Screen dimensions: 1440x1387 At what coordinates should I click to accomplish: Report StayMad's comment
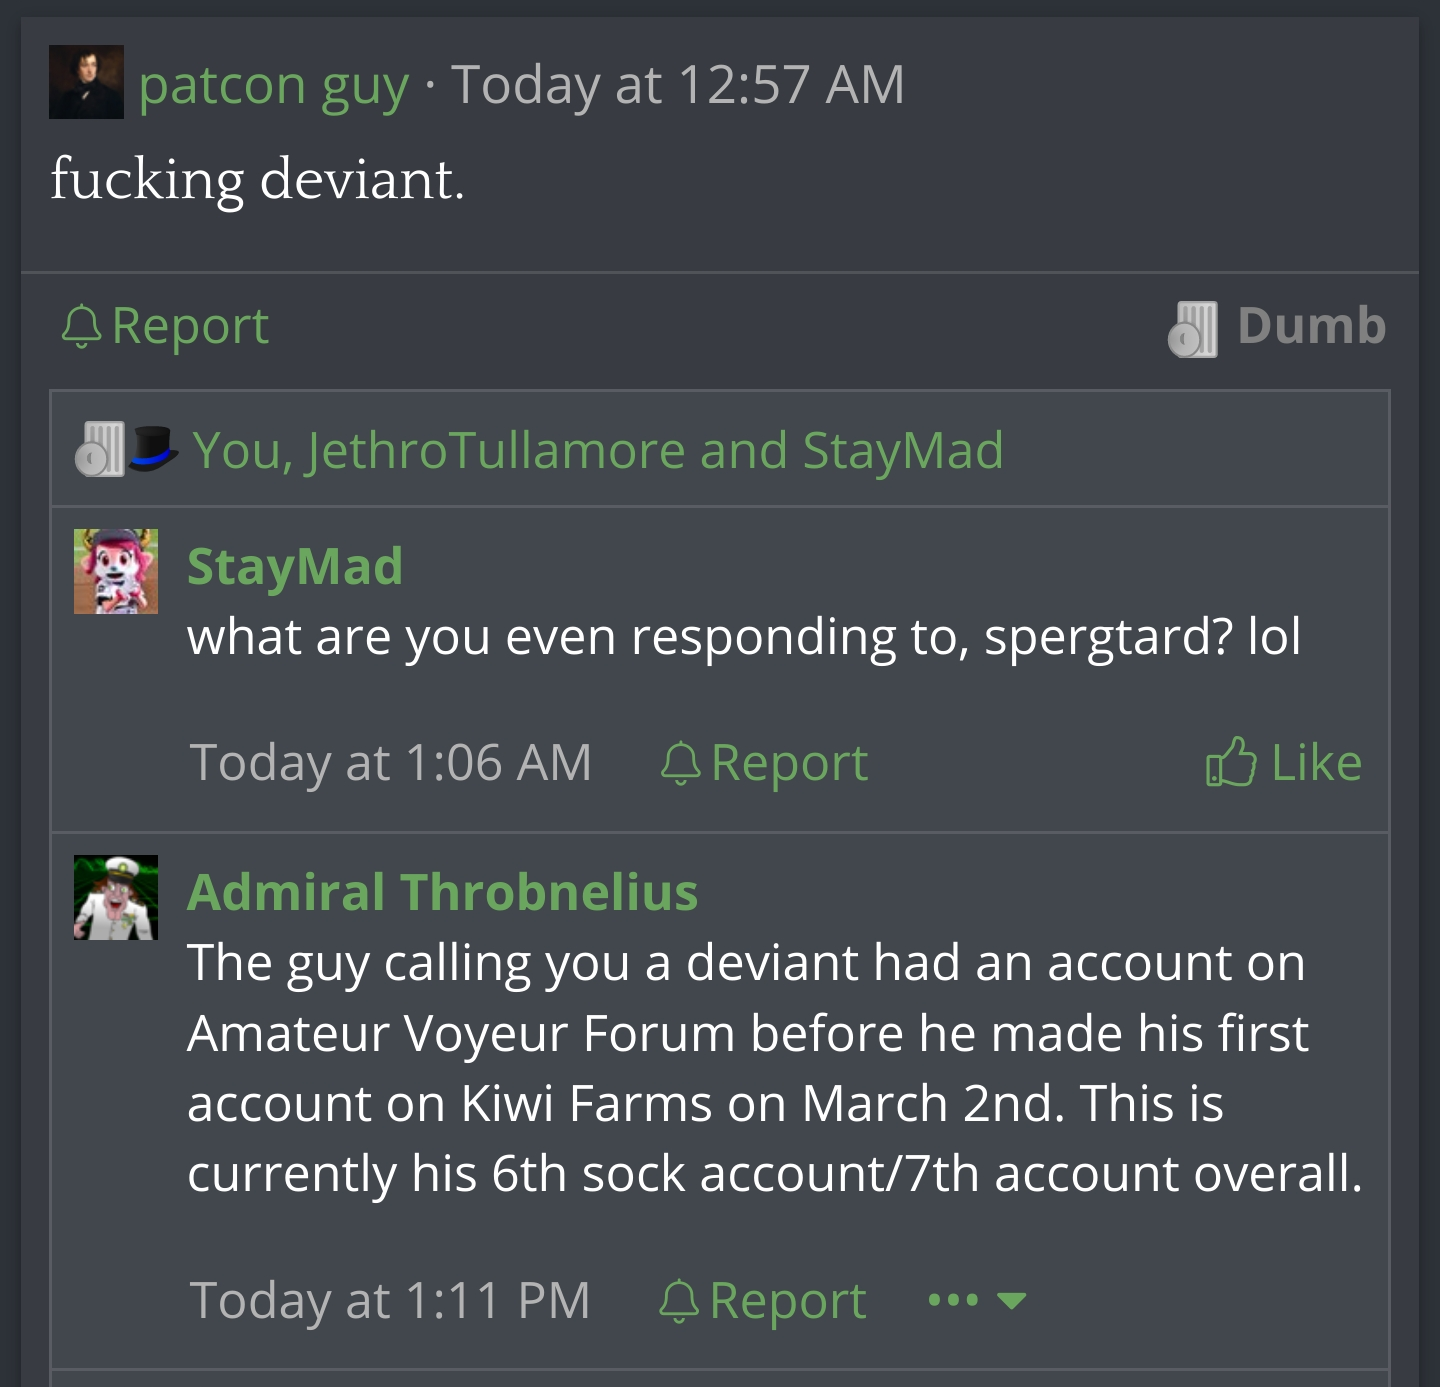pos(788,763)
